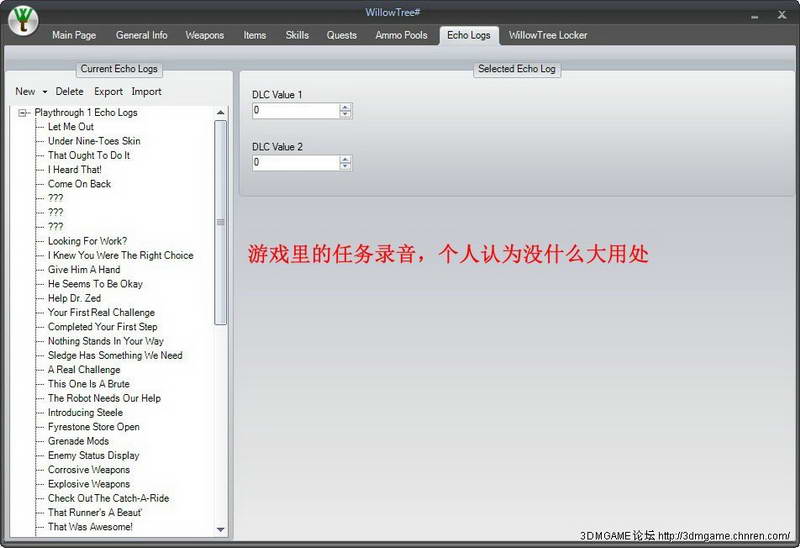Image resolution: width=800 pixels, height=548 pixels.
Task: Increase DLC Value 1 with up arrow
Action: coord(345,107)
